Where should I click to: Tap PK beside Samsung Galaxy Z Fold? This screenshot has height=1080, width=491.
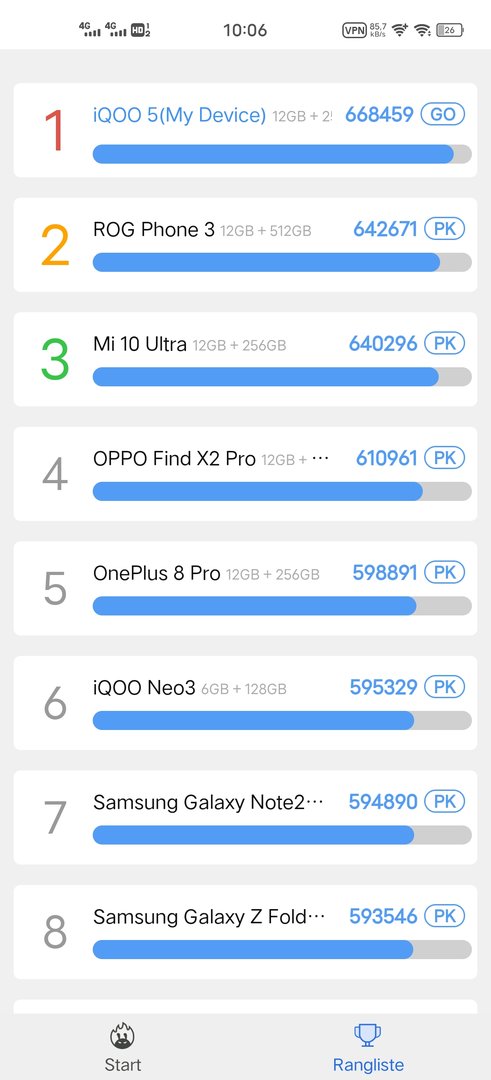[445, 916]
